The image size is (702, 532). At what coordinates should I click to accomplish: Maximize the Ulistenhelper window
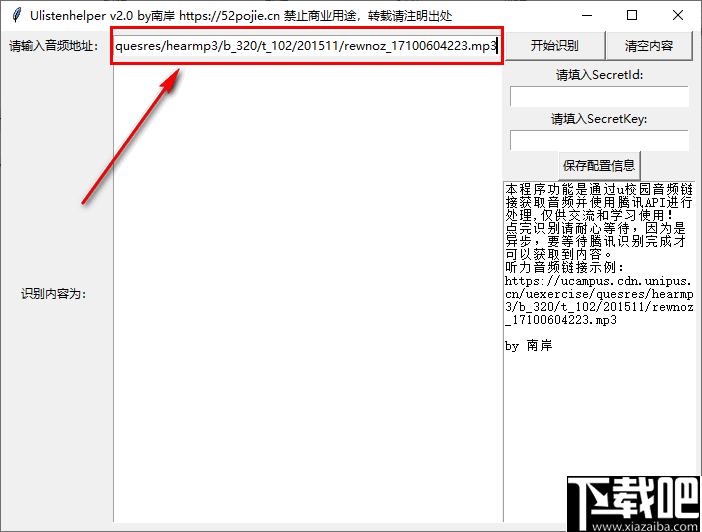click(632, 15)
